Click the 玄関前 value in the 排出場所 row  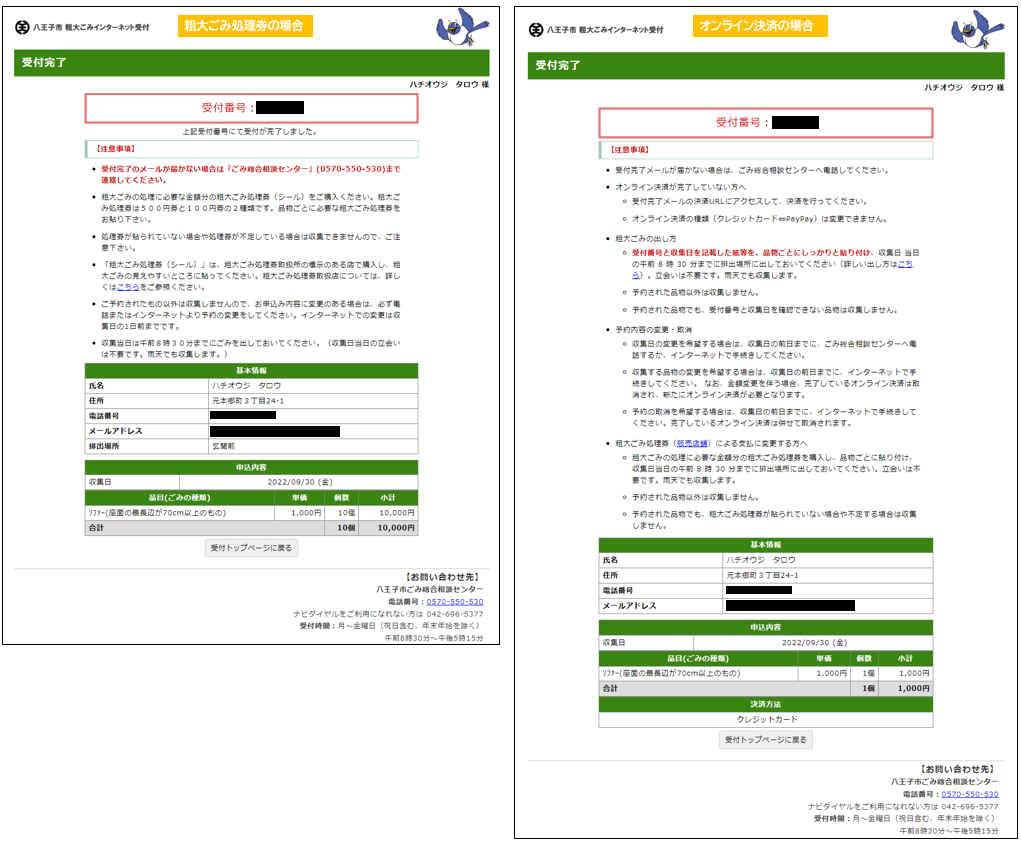(222, 445)
